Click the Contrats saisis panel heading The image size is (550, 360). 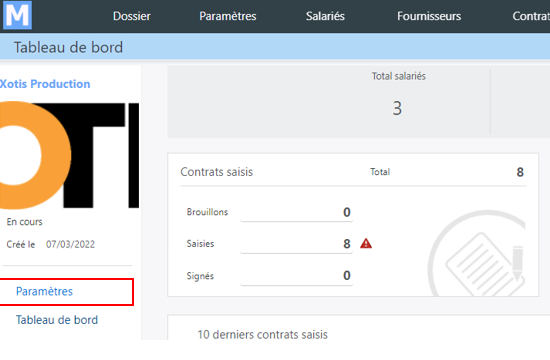pyautogui.click(x=216, y=172)
